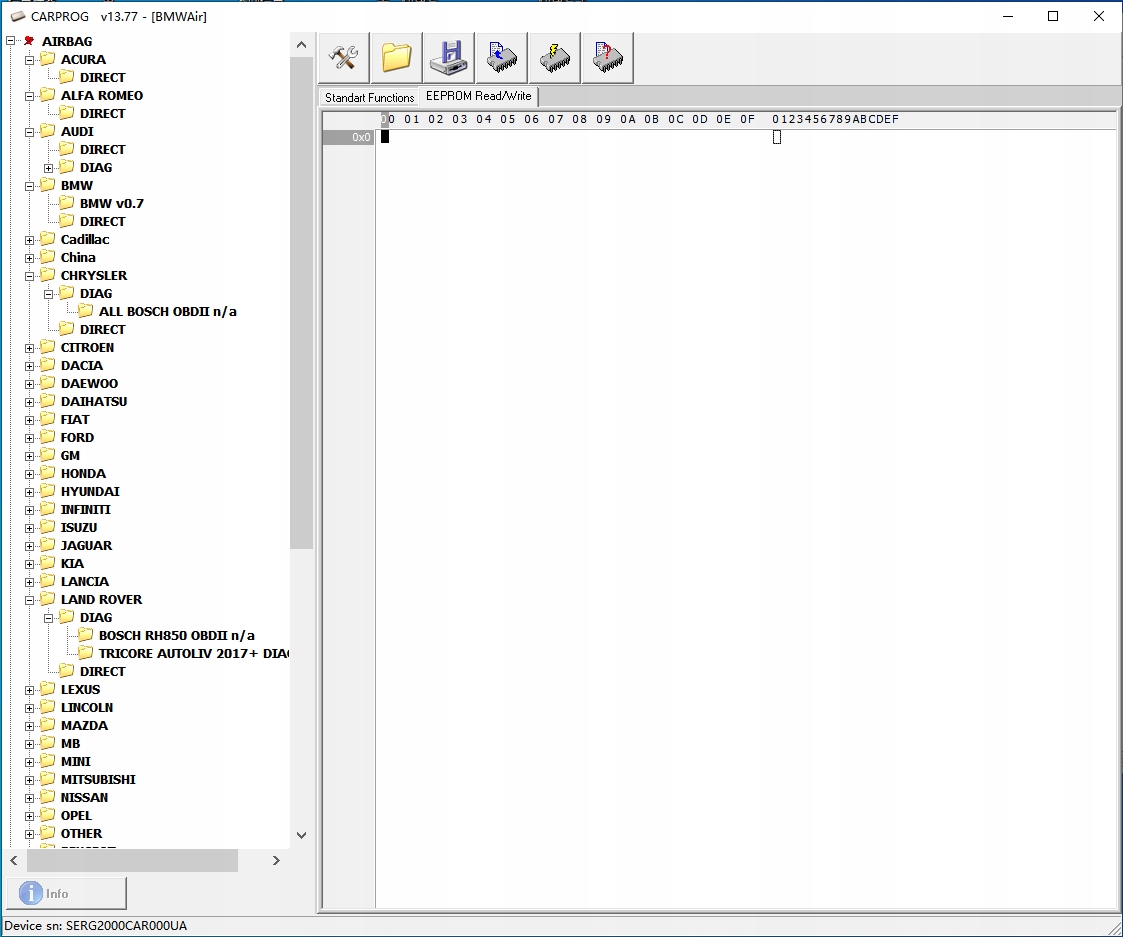1123x937 pixels.
Task: Select the OTHER tree item
Action: (x=82, y=833)
